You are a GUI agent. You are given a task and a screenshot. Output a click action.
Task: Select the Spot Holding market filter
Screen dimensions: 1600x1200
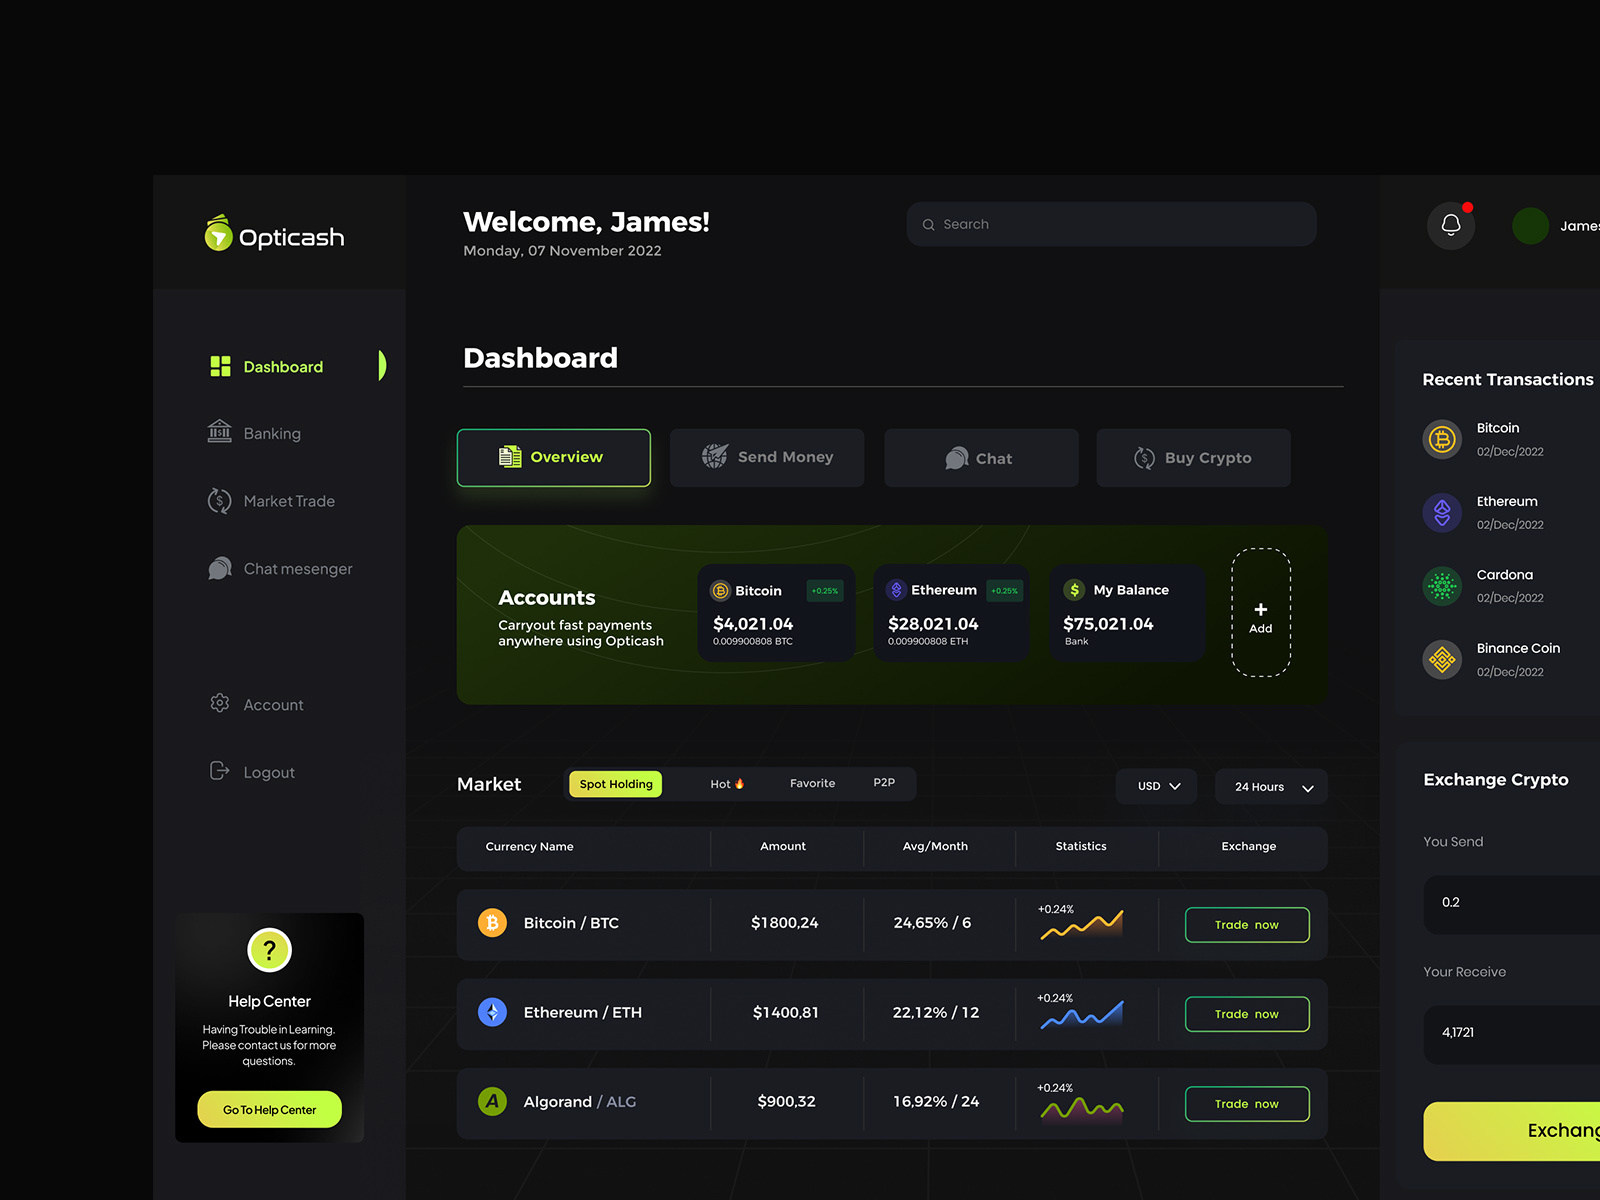click(615, 784)
